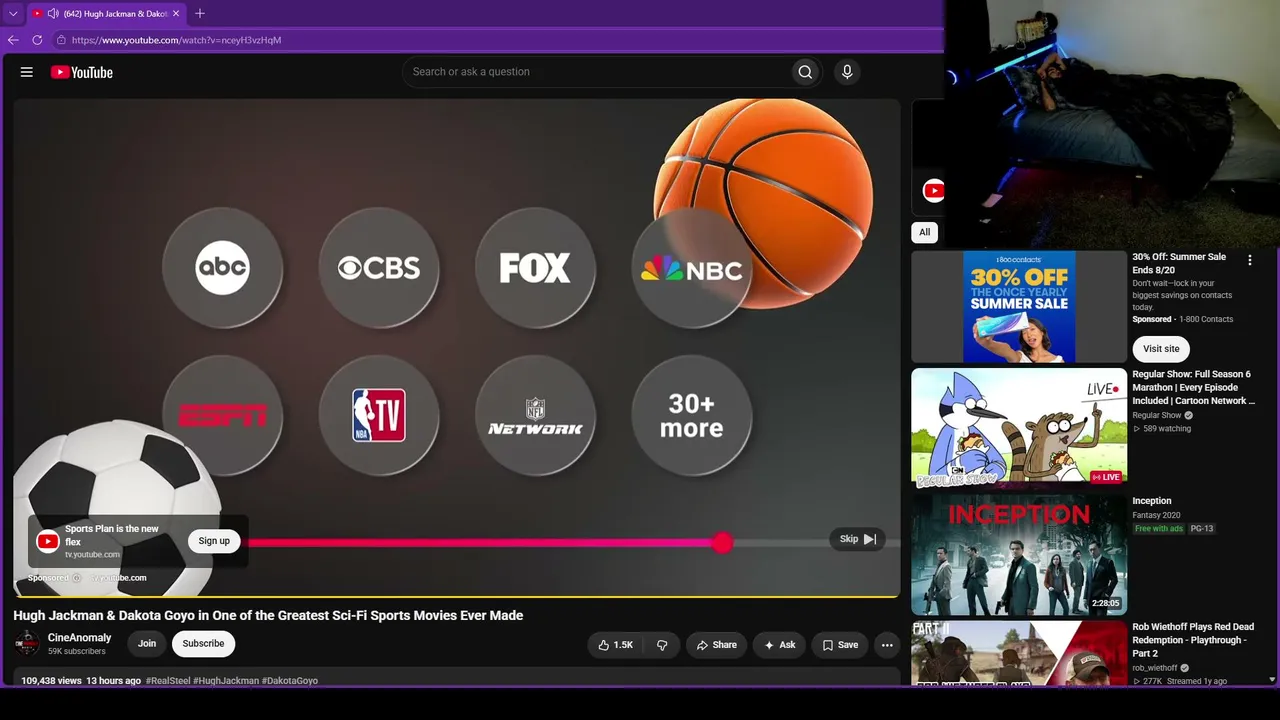The height and width of the screenshot is (720, 1280).
Task: Go back using the browser back arrow
Action: point(13,40)
